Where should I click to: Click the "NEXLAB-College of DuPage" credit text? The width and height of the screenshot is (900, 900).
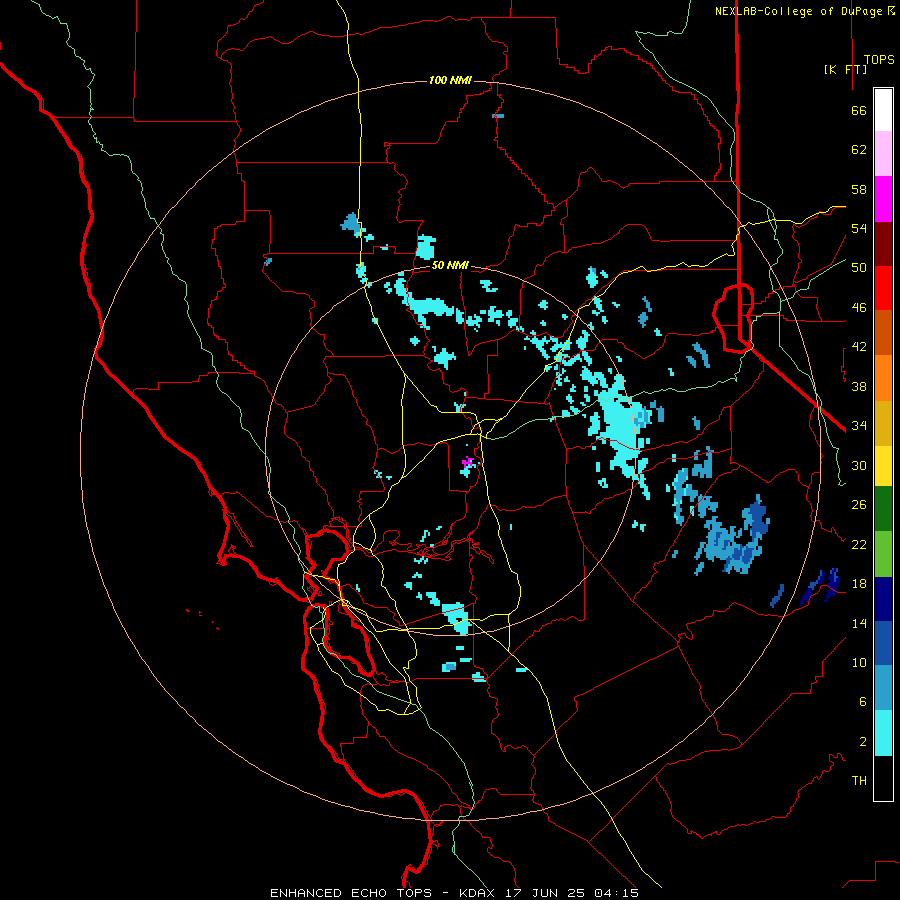(x=800, y=11)
